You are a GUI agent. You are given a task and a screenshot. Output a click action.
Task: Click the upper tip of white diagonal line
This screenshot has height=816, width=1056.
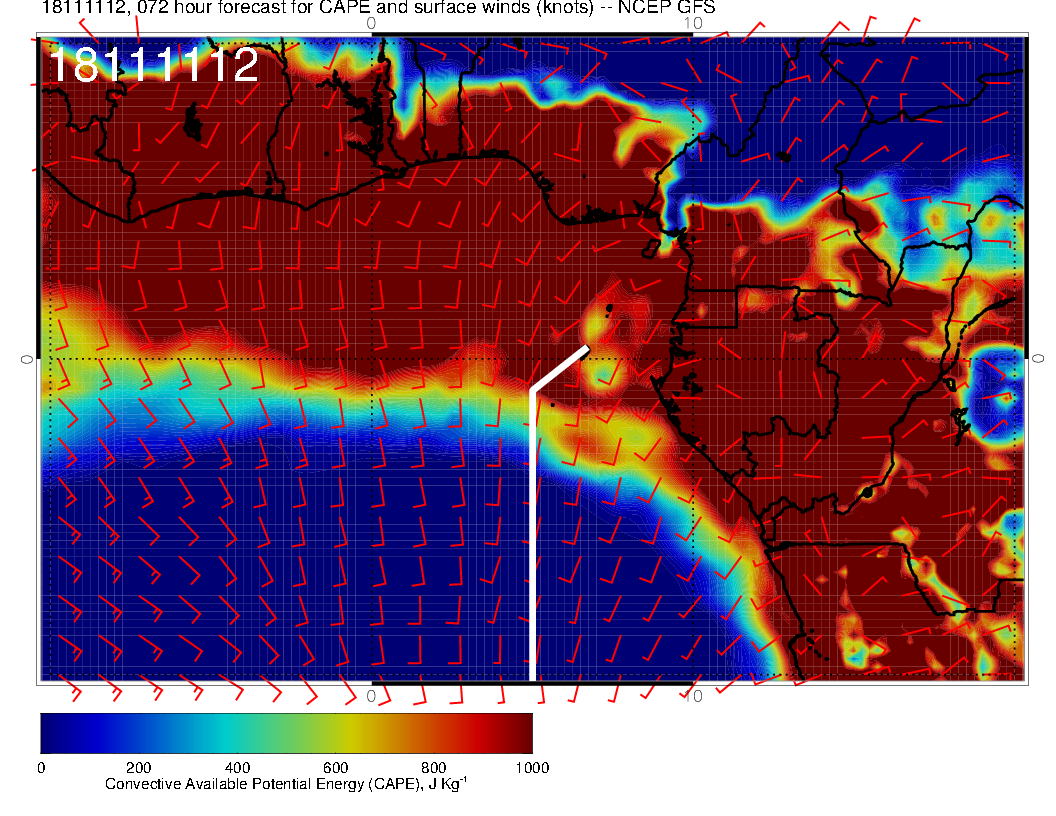click(x=586, y=348)
